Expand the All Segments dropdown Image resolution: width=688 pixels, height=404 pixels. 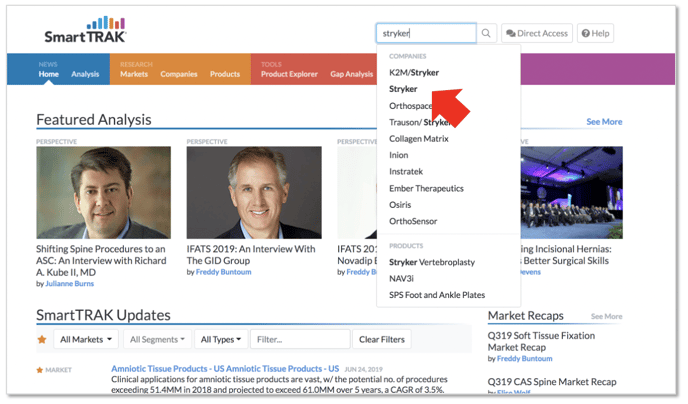pyautogui.click(x=157, y=340)
